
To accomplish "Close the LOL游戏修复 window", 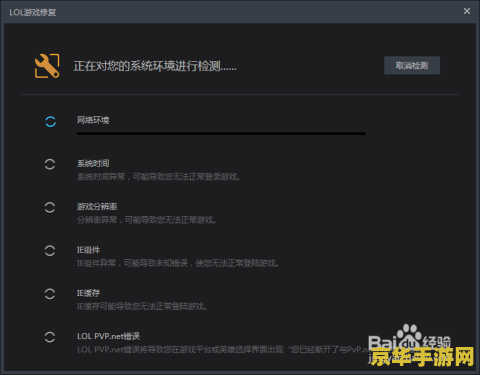I will pyautogui.click(x=467, y=11).
